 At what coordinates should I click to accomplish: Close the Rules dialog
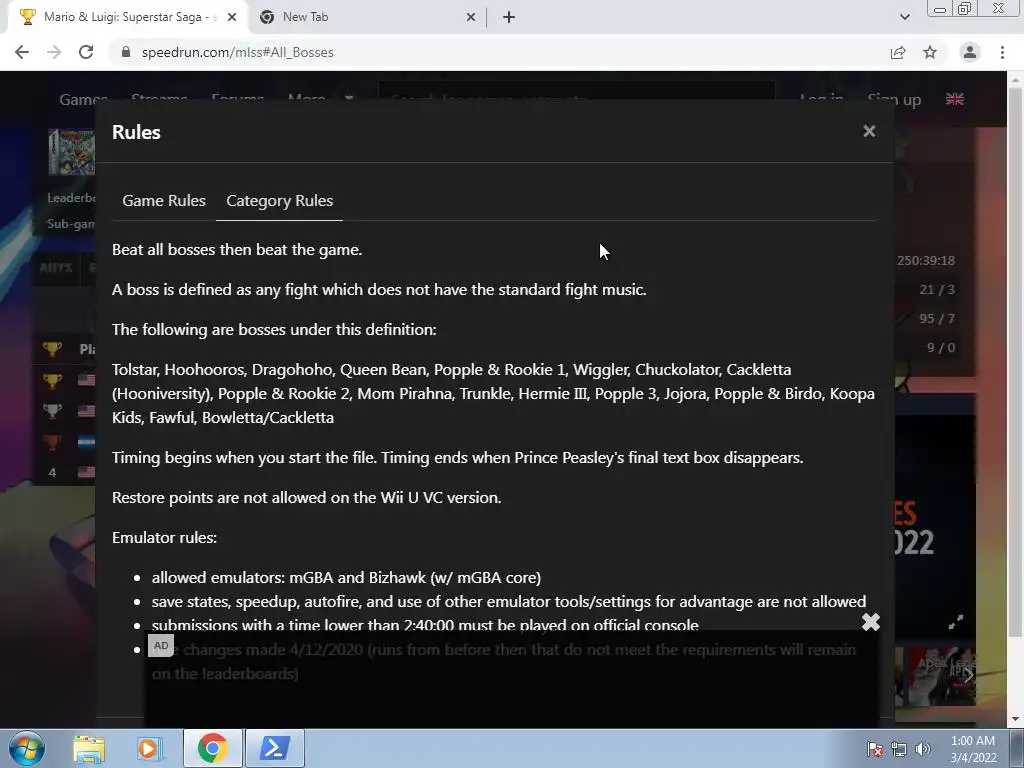869,131
